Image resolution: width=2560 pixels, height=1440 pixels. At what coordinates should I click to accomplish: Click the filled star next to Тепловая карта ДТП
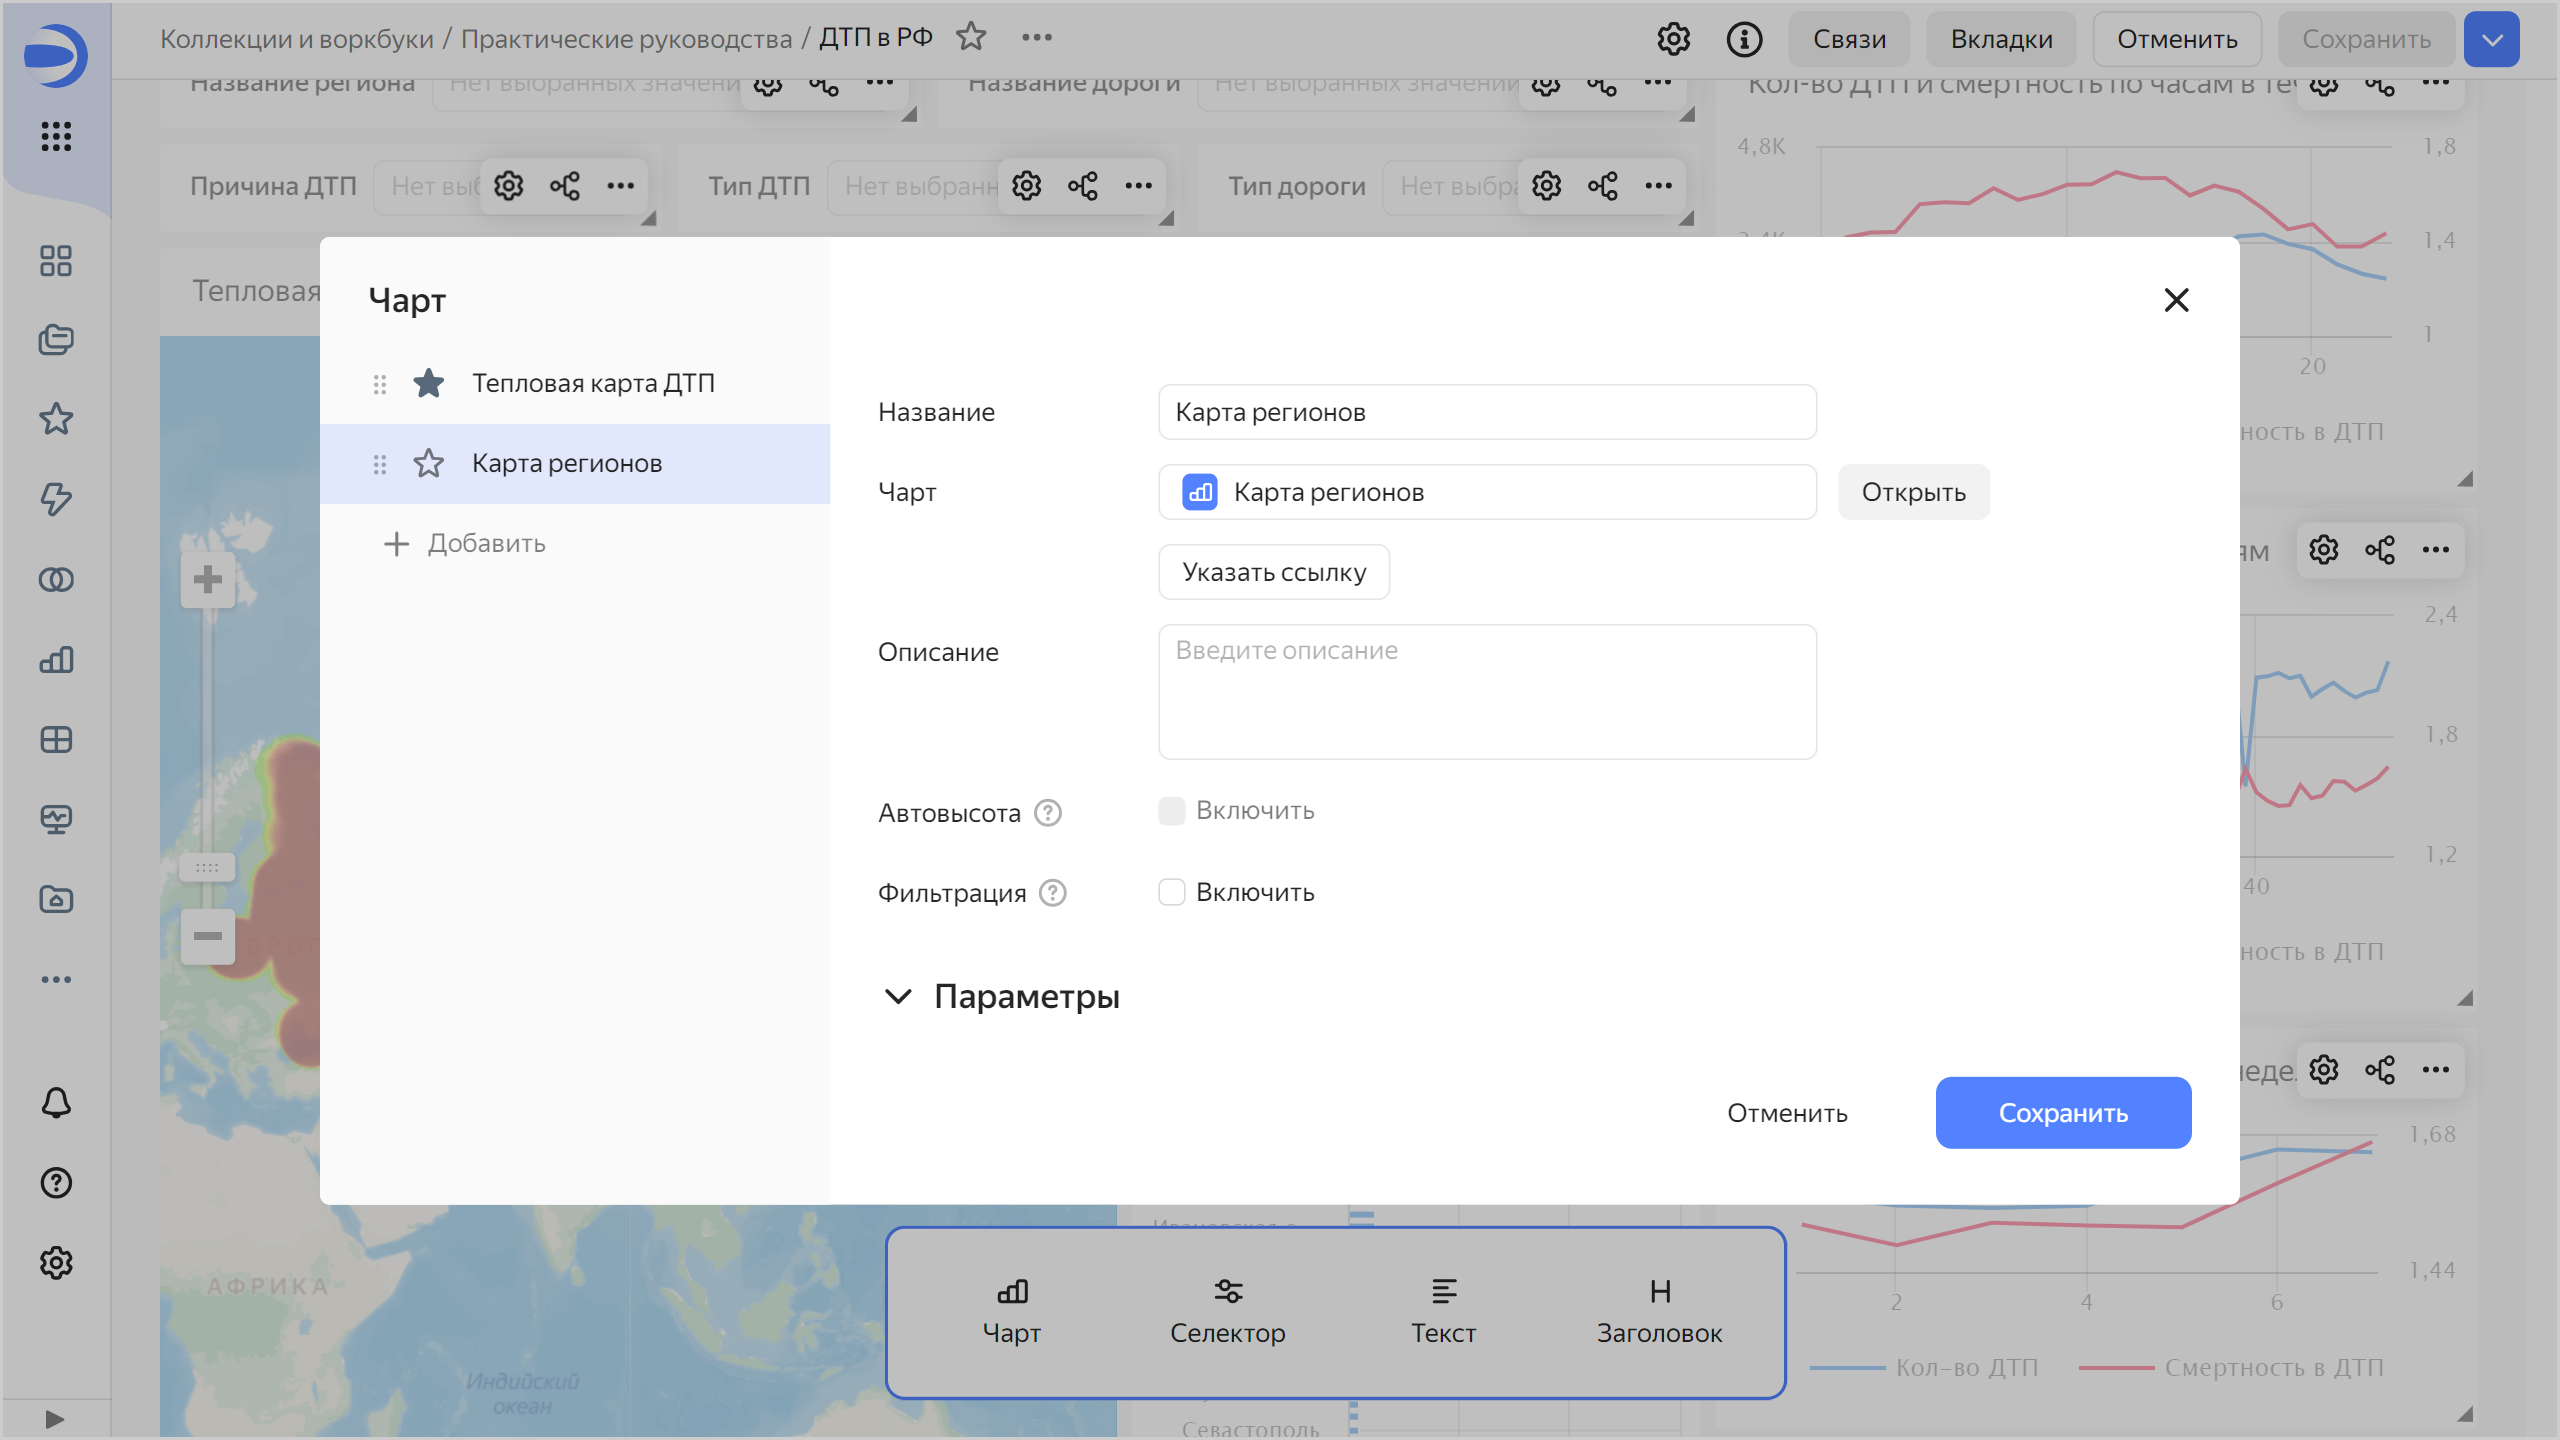pyautogui.click(x=428, y=383)
